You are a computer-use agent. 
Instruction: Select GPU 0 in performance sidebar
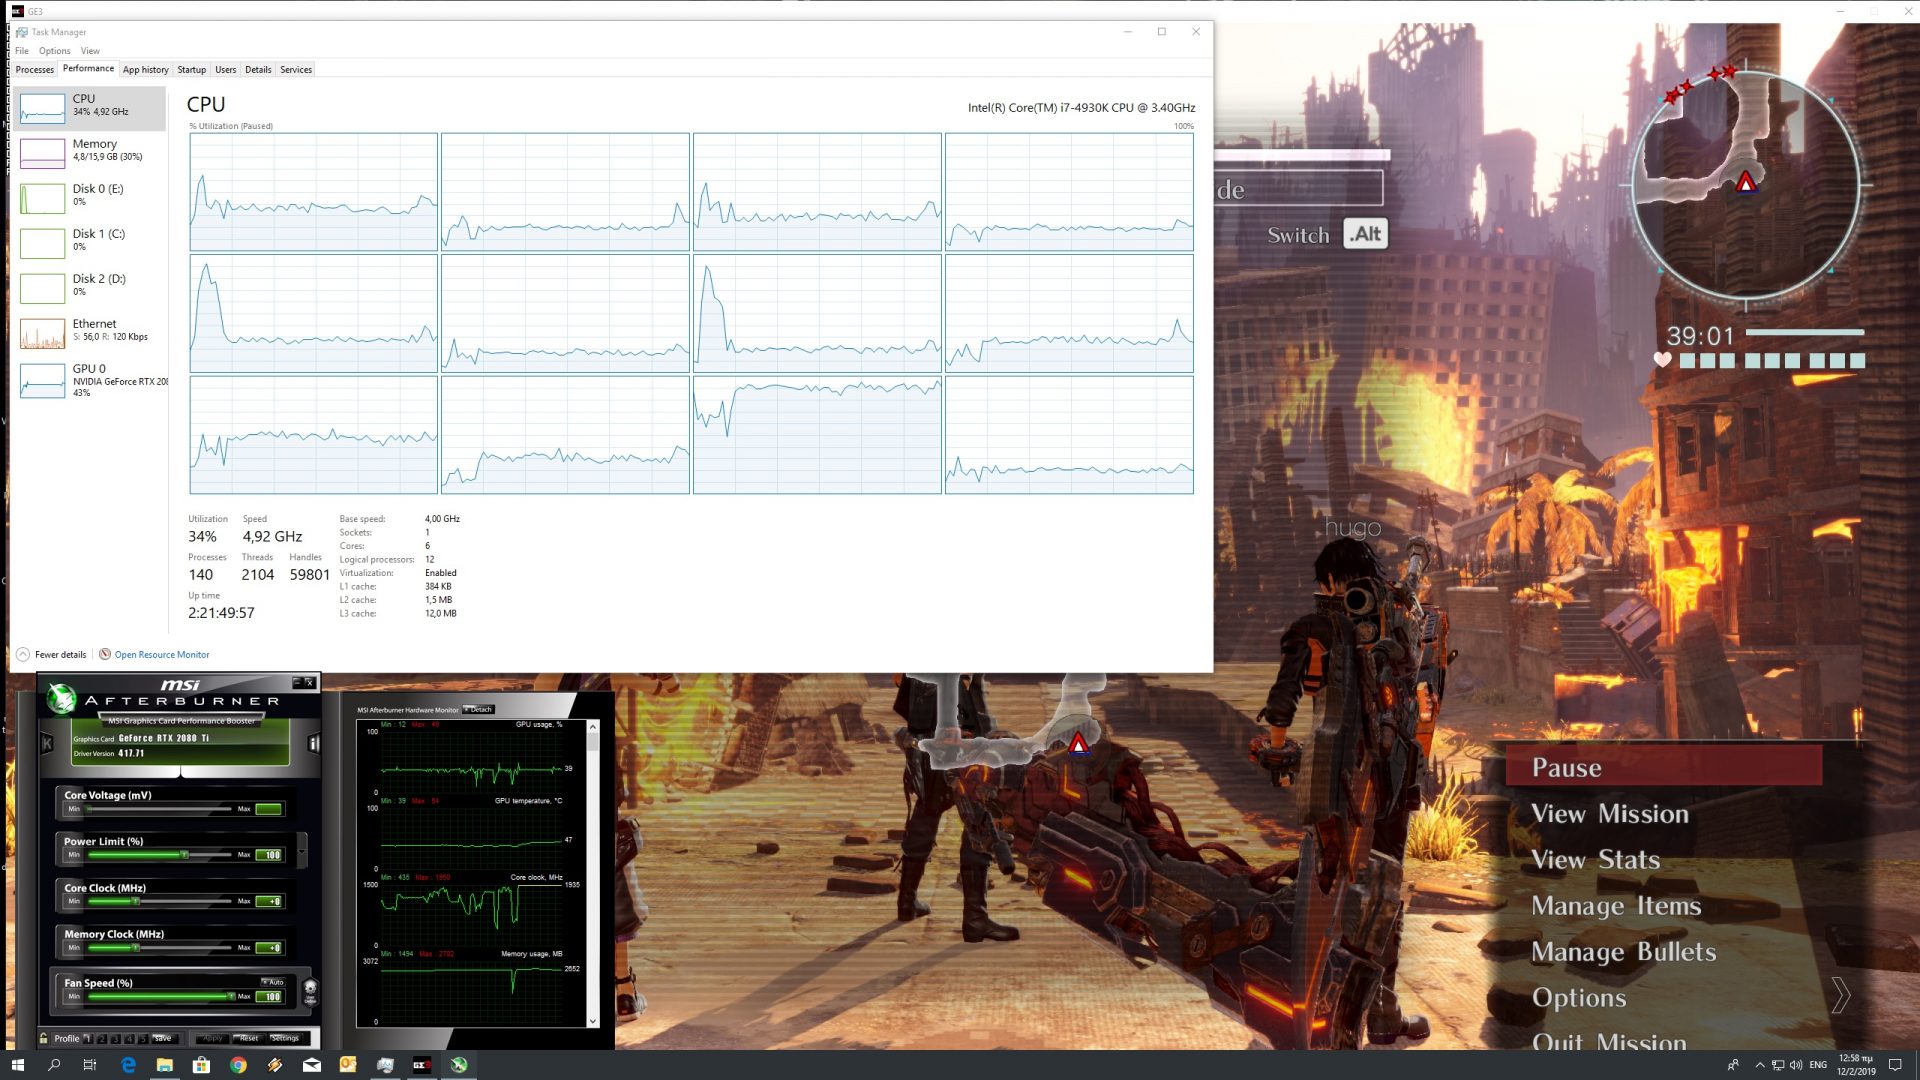click(x=90, y=380)
